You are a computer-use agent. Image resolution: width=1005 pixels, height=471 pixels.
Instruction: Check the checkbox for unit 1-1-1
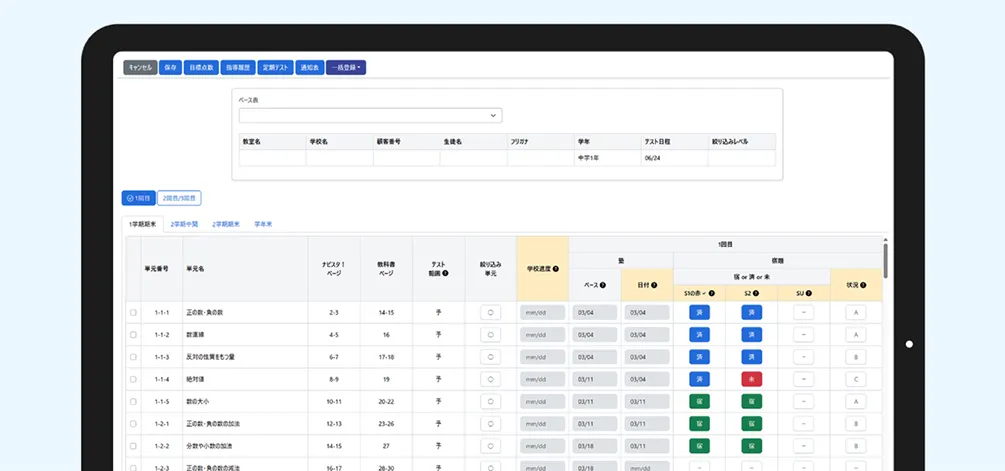[x=133, y=313]
